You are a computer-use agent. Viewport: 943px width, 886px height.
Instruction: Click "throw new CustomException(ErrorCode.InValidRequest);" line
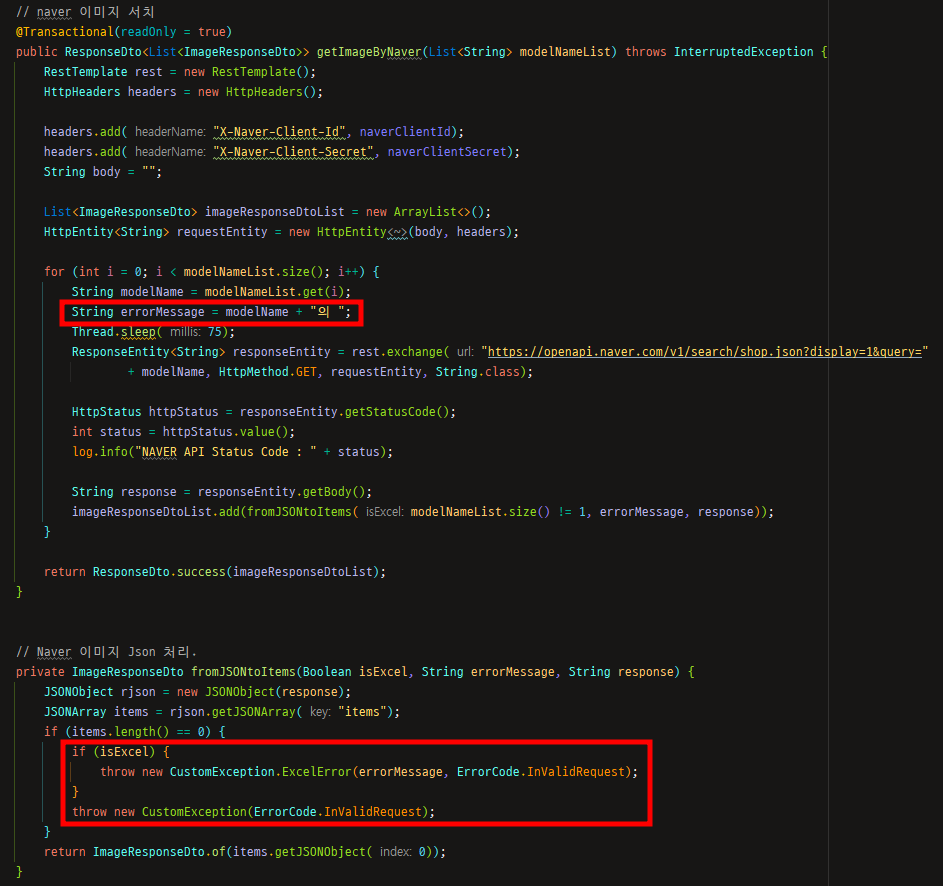pos(253,811)
